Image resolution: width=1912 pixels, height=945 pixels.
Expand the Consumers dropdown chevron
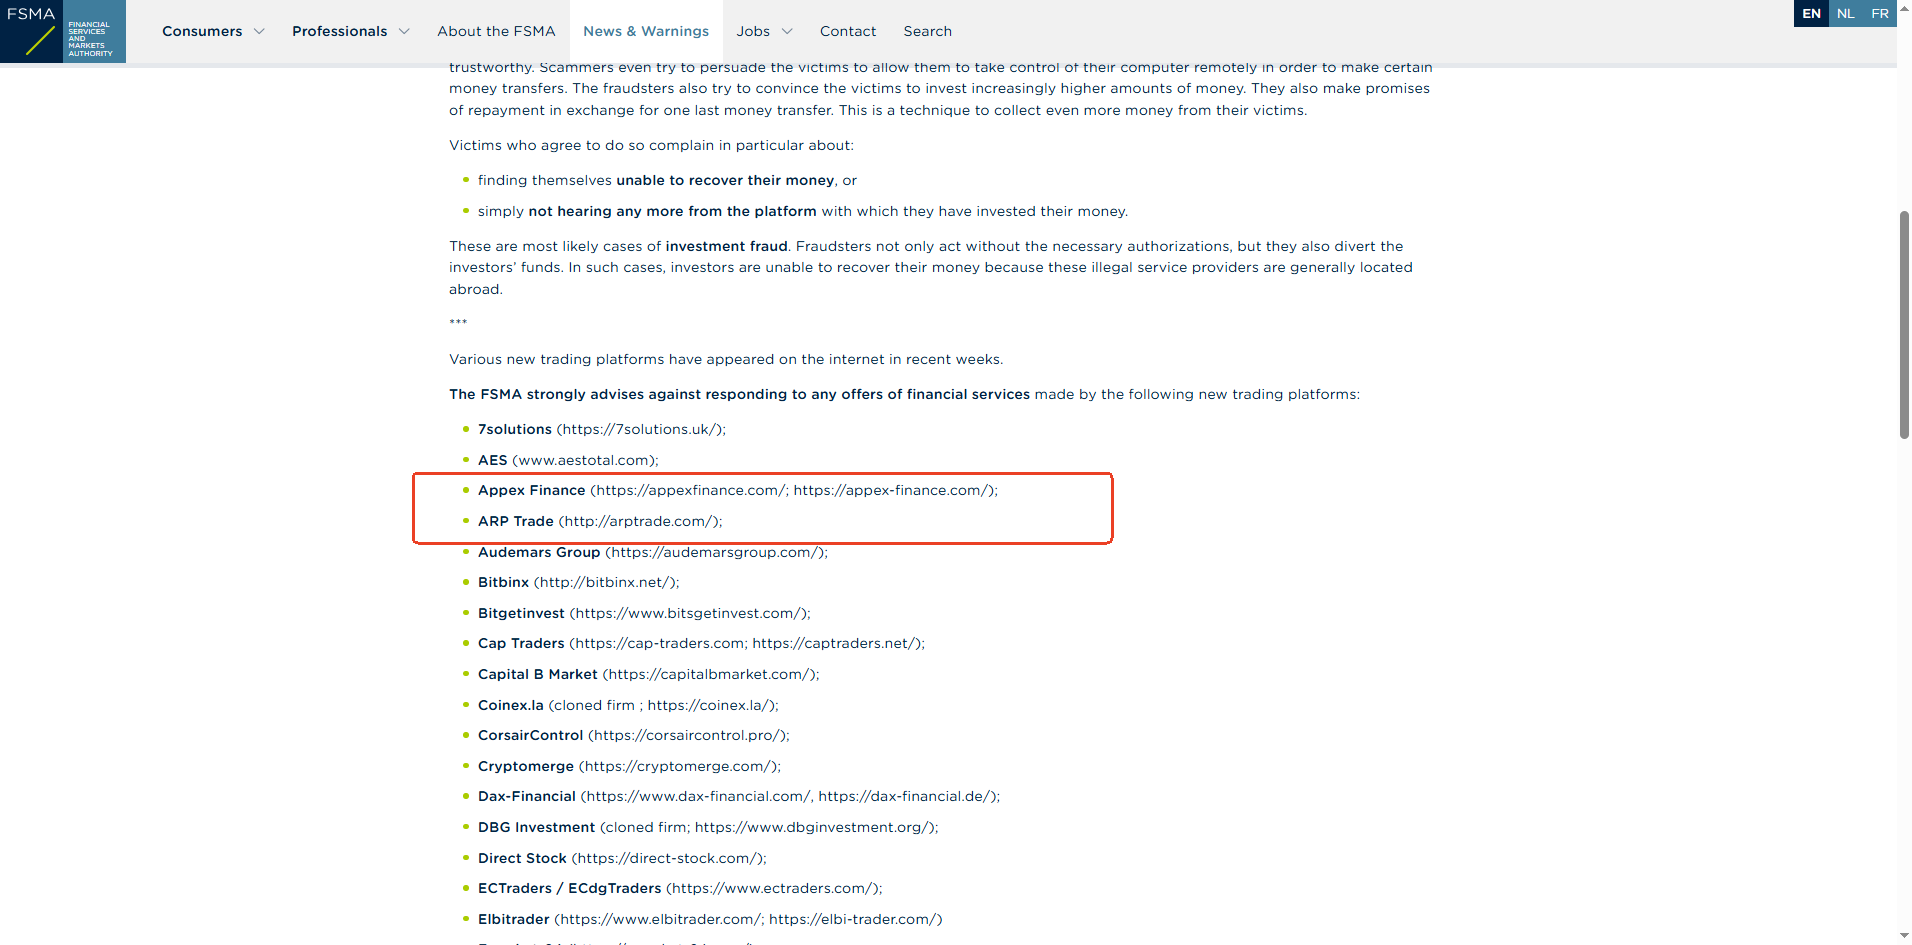point(260,31)
